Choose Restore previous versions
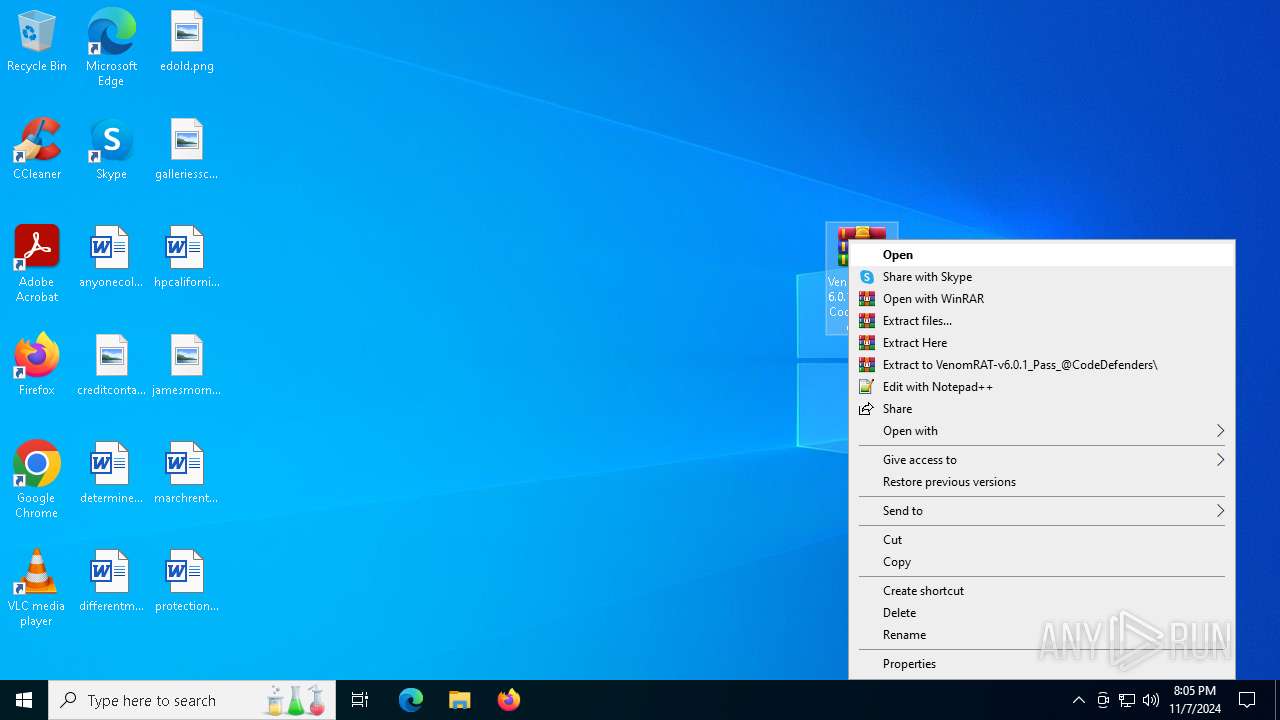The width and height of the screenshot is (1280, 720). click(1042, 482)
